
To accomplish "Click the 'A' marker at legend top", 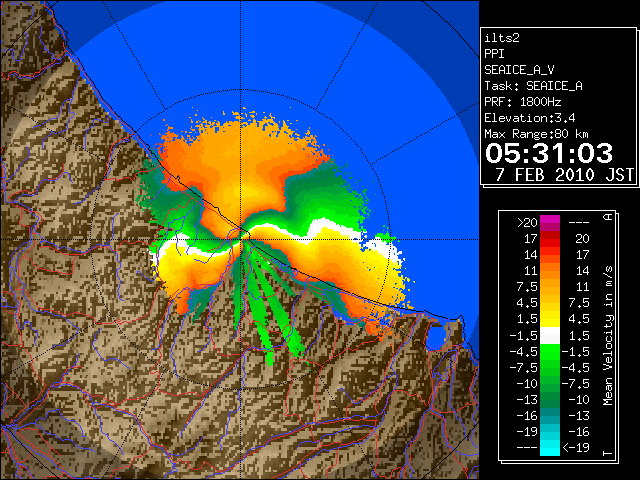I will pos(608,217).
